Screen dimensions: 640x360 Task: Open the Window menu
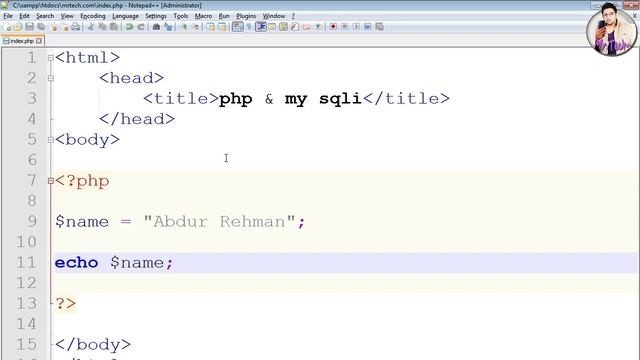(x=273, y=16)
